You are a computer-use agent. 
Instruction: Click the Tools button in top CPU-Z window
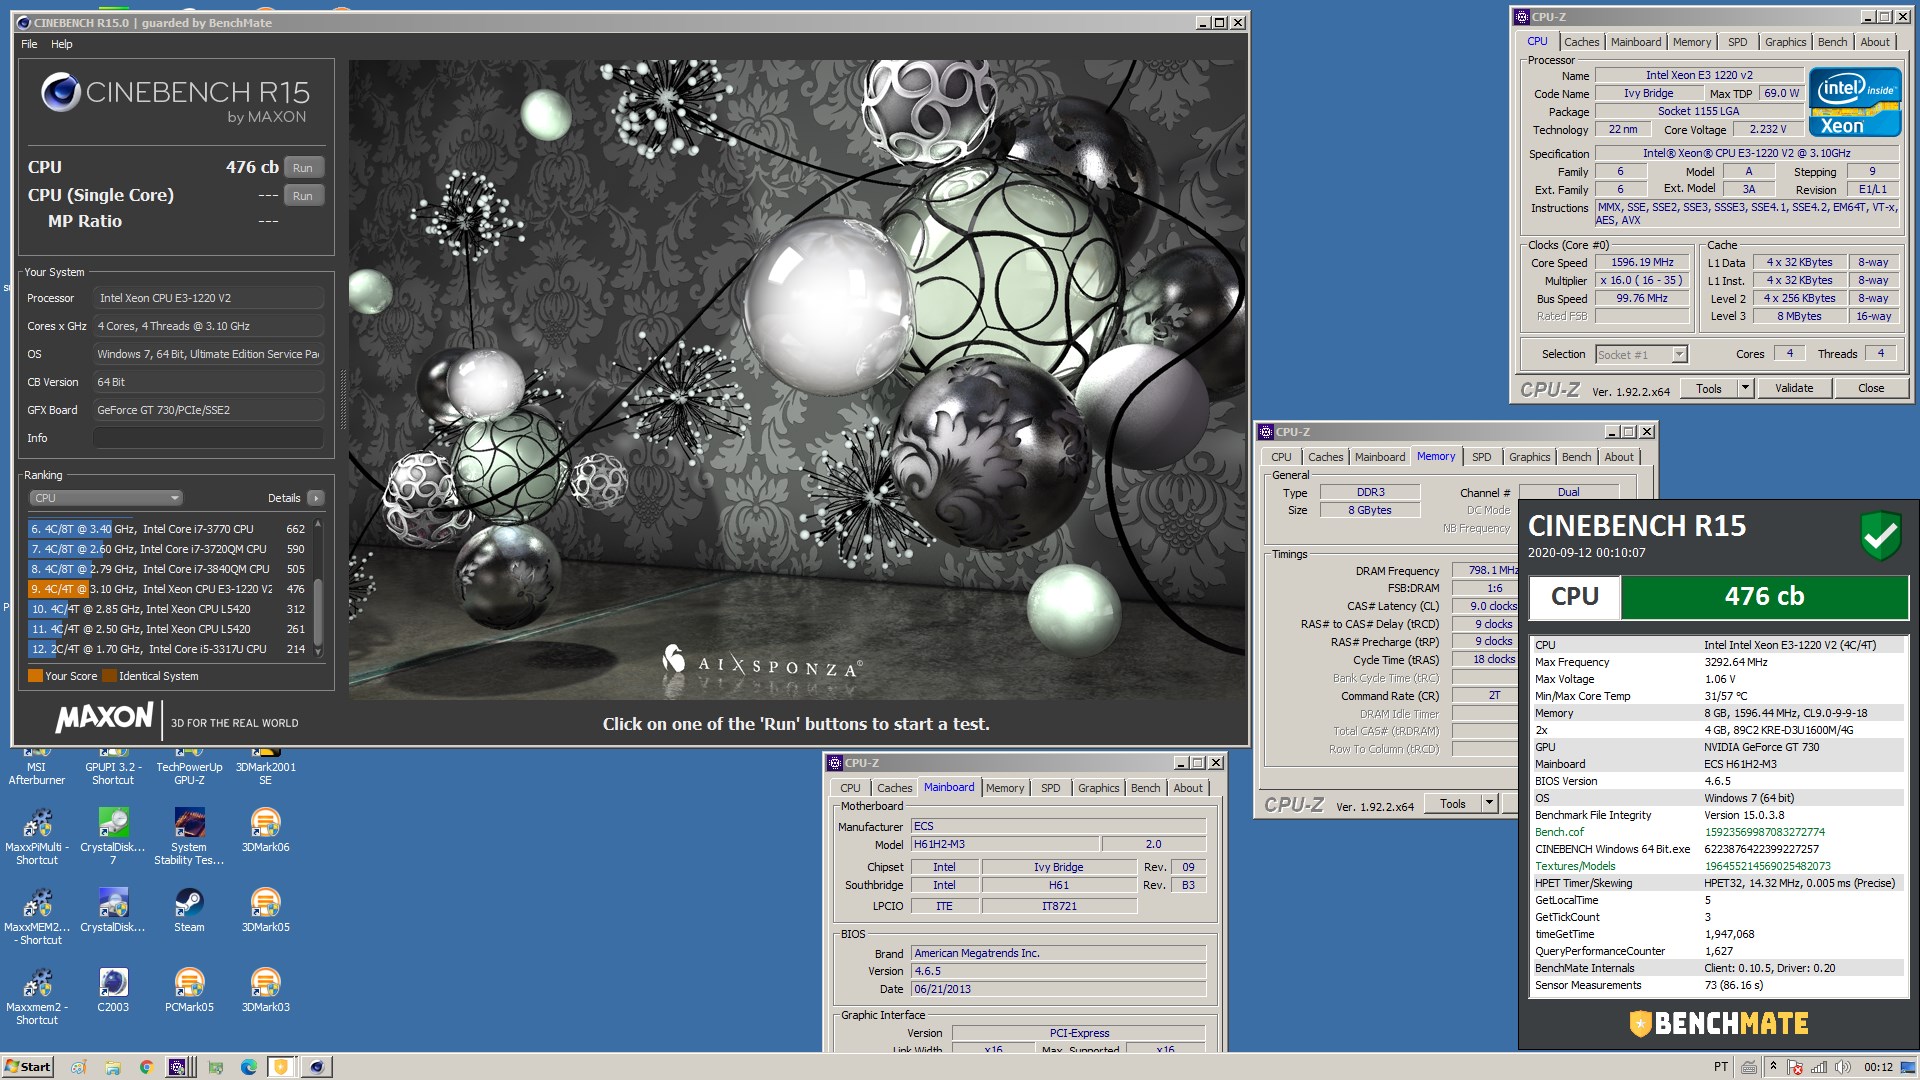pyautogui.click(x=1709, y=388)
